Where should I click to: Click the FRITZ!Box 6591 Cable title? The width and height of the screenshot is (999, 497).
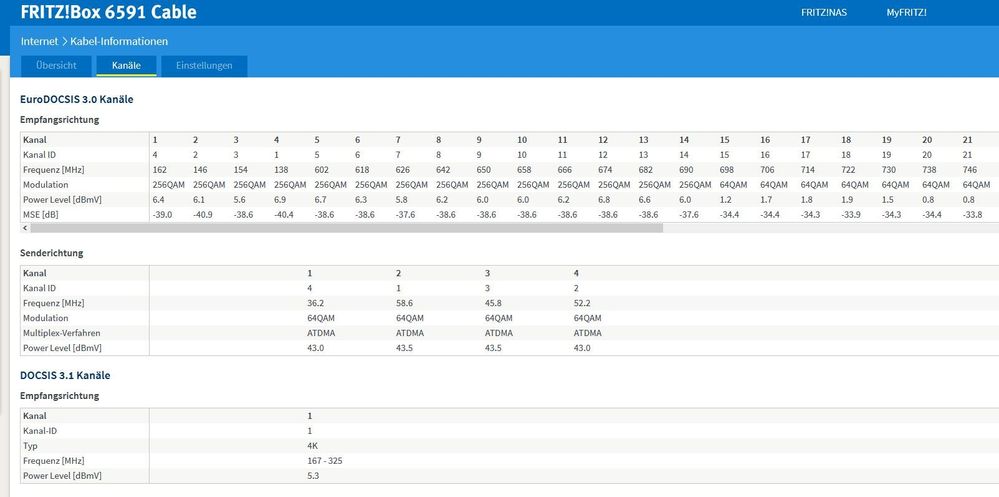tap(108, 12)
